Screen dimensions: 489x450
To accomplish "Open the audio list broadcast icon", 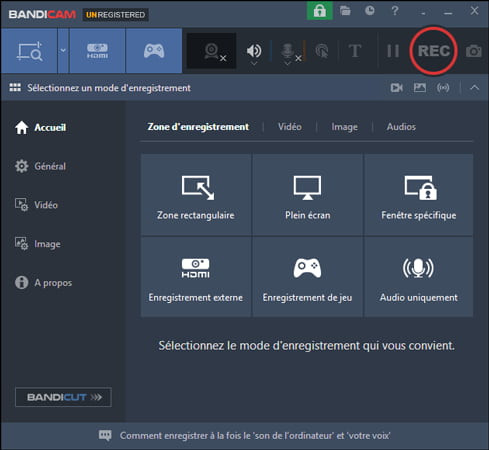I will coord(443,88).
